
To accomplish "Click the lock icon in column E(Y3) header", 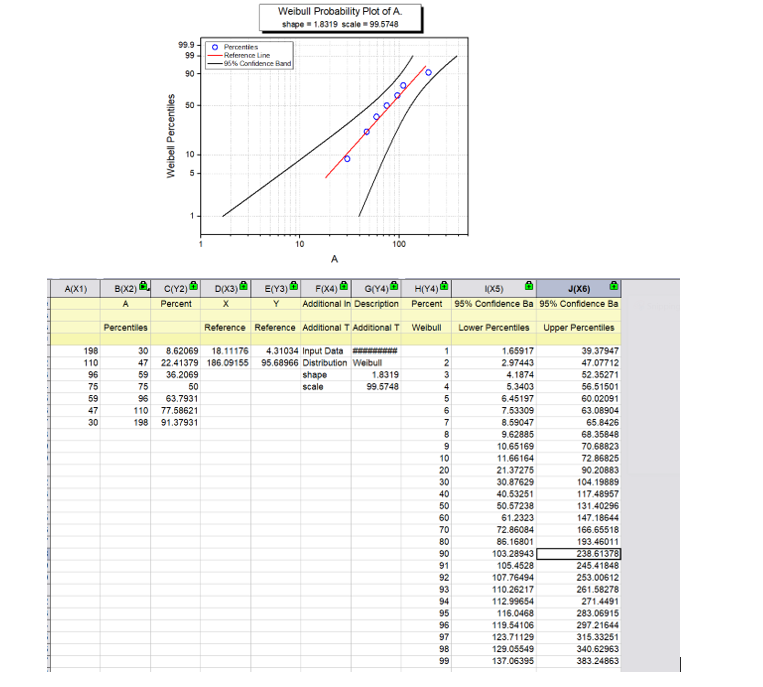I will pyautogui.click(x=293, y=286).
